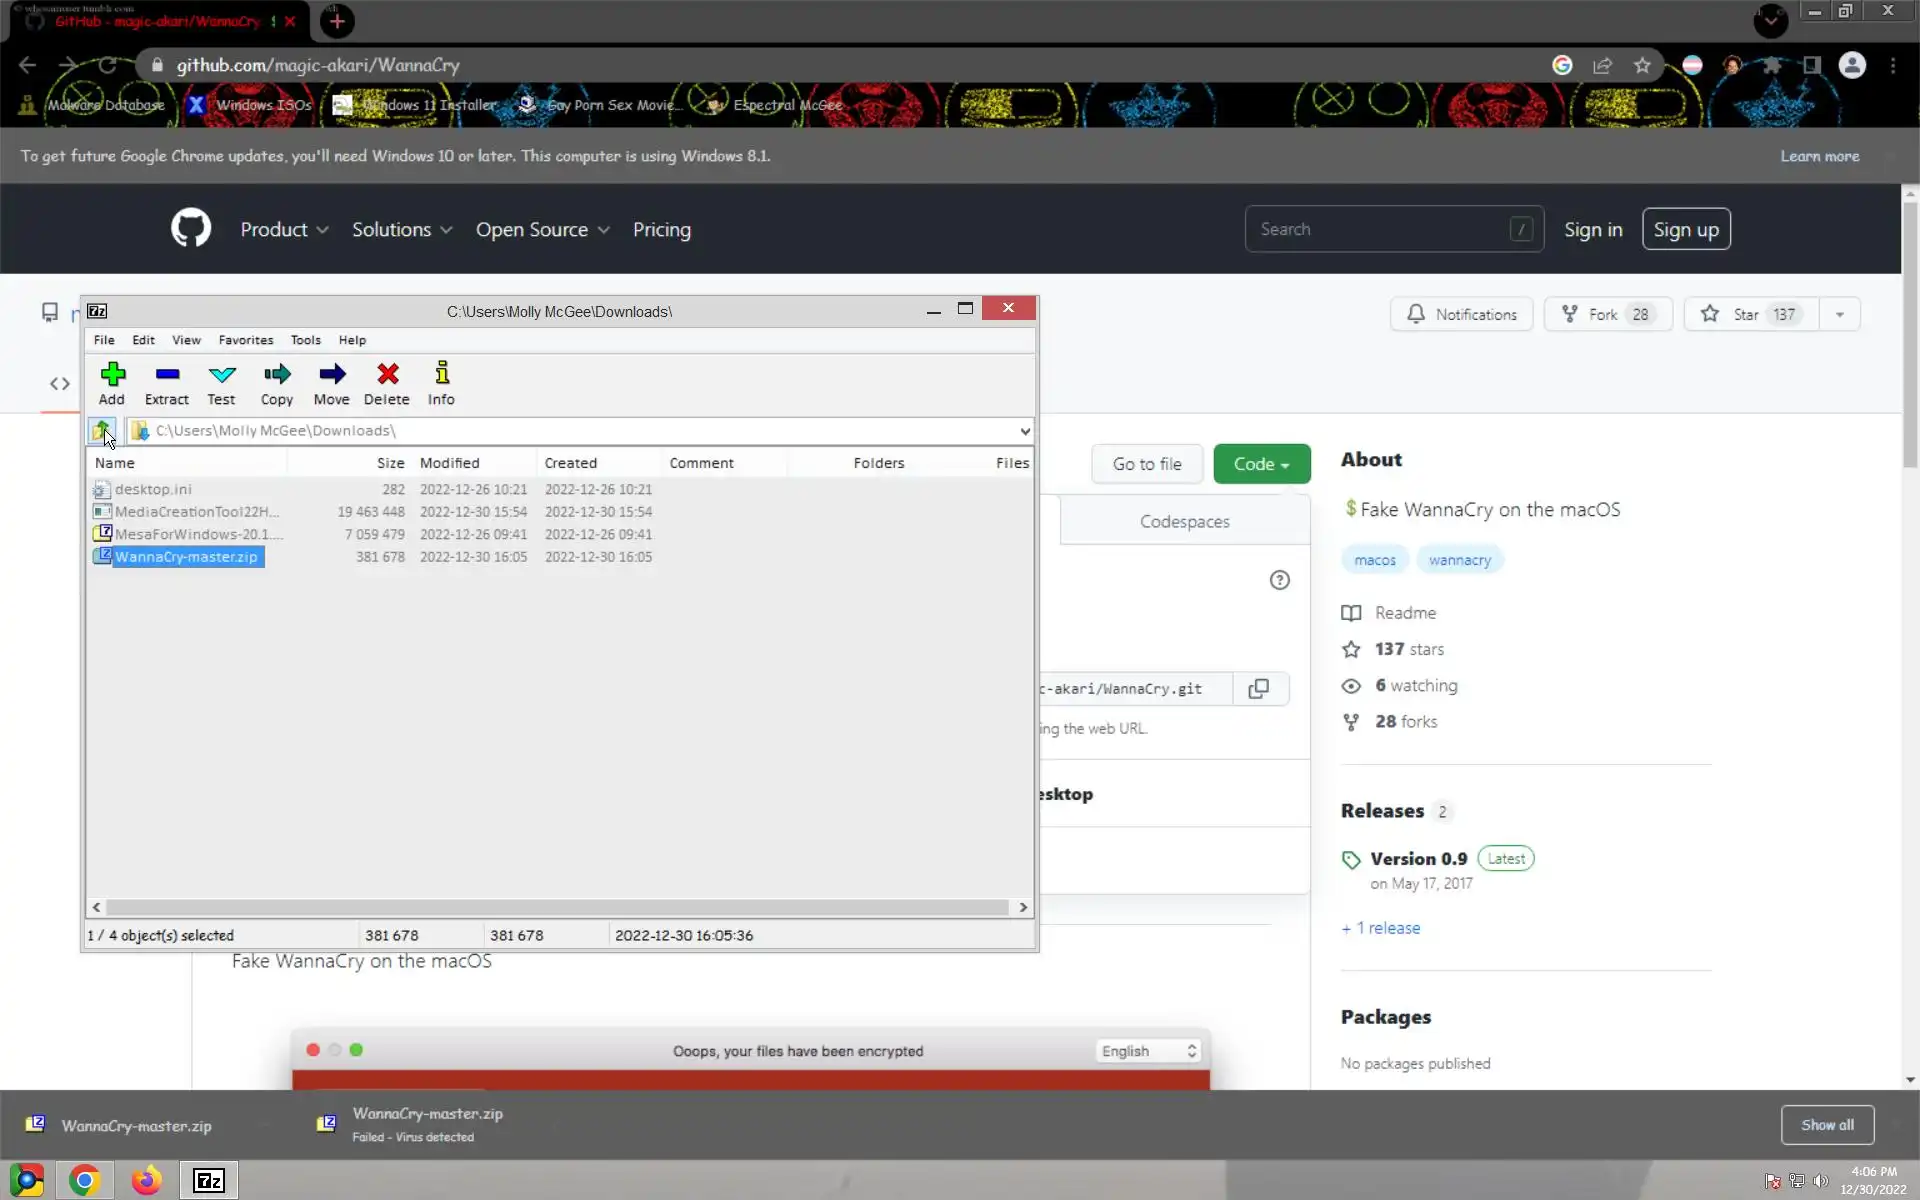
Task: Expand the Product menu on GitHub
Action: (x=284, y=230)
